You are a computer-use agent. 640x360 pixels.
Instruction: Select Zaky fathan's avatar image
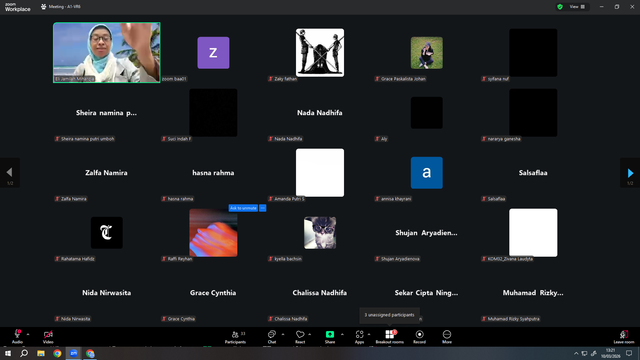(320, 53)
